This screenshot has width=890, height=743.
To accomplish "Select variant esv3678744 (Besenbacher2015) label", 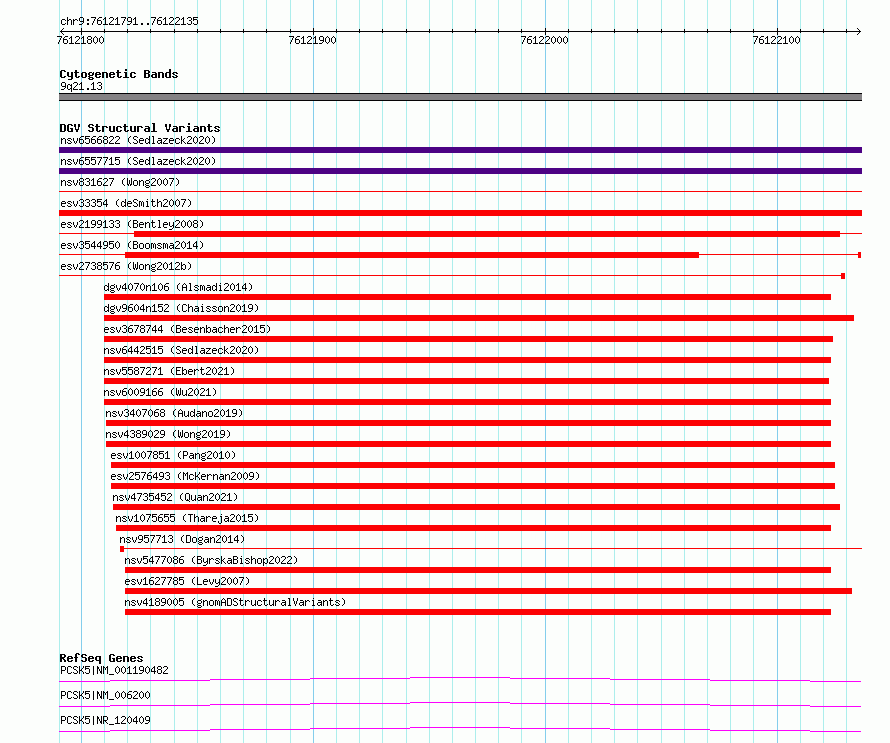I will tap(187, 329).
